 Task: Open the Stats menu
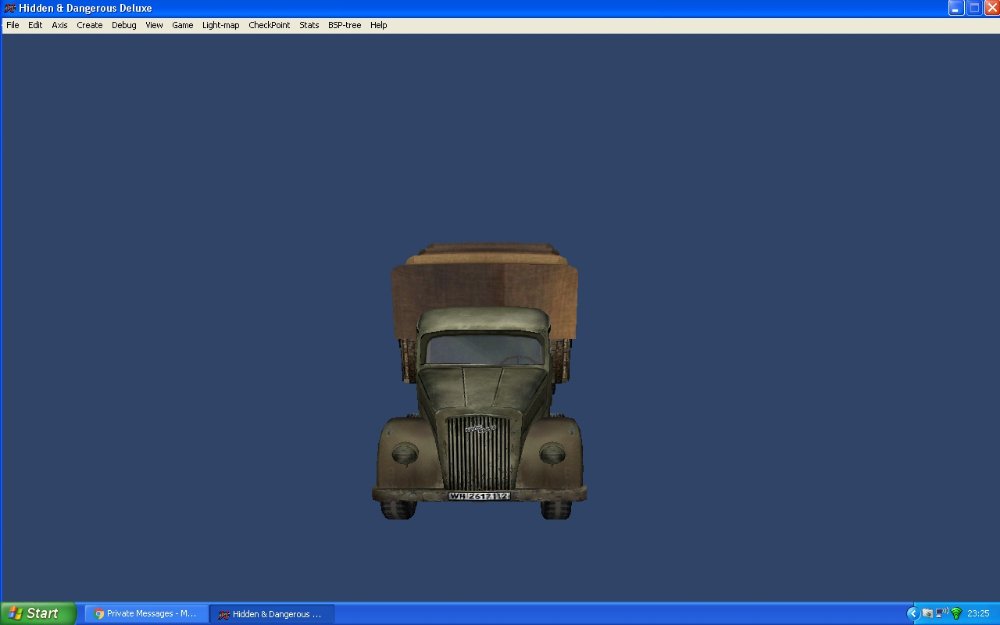309,25
